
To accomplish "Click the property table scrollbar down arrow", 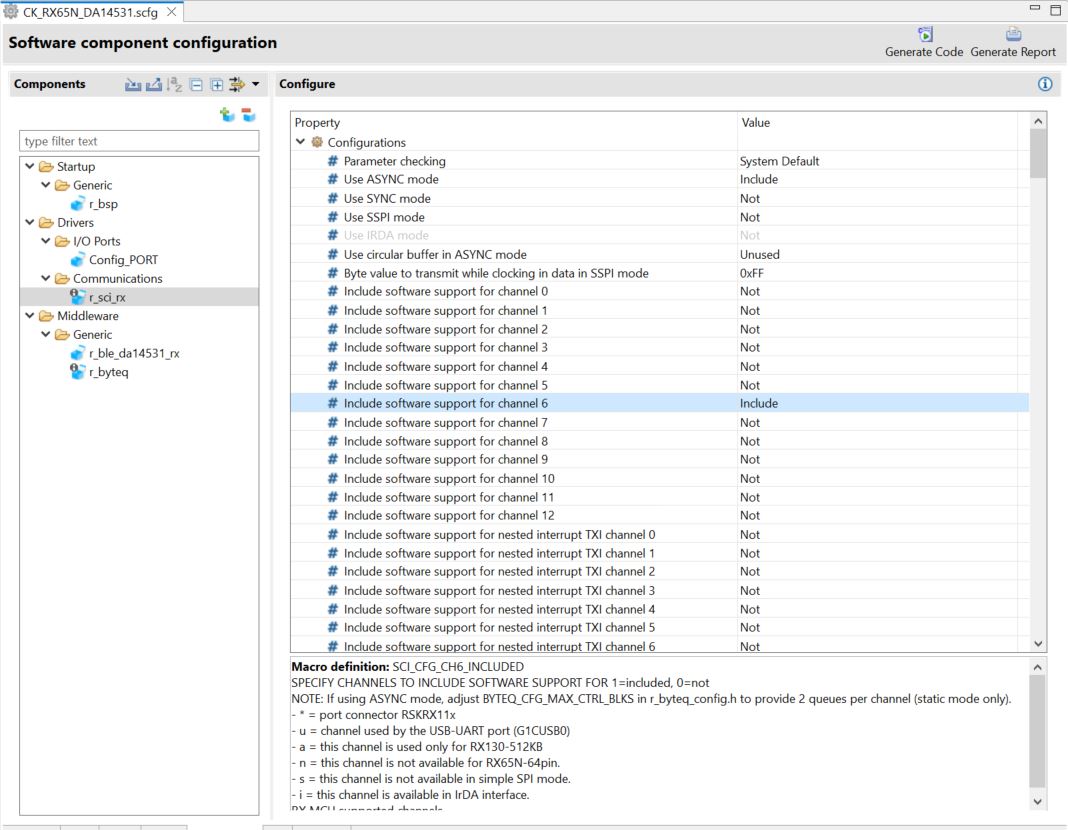I will coord(1038,643).
